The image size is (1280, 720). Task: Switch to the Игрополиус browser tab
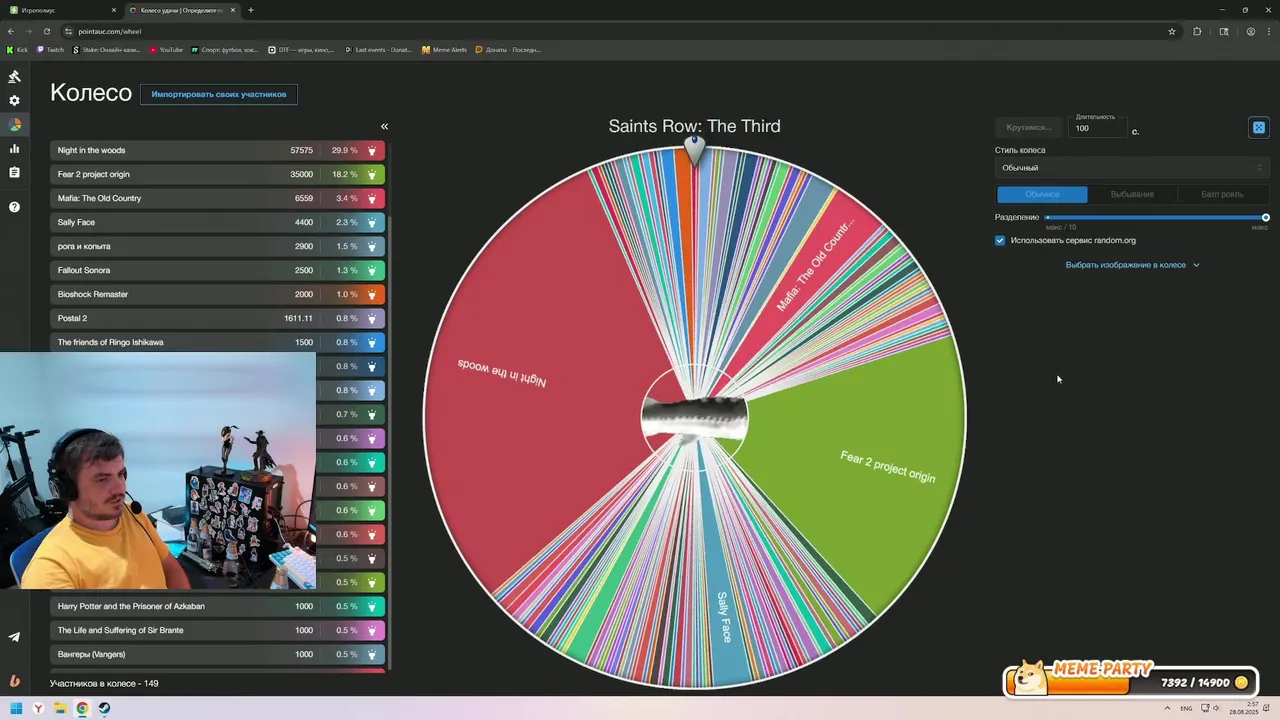point(62,10)
